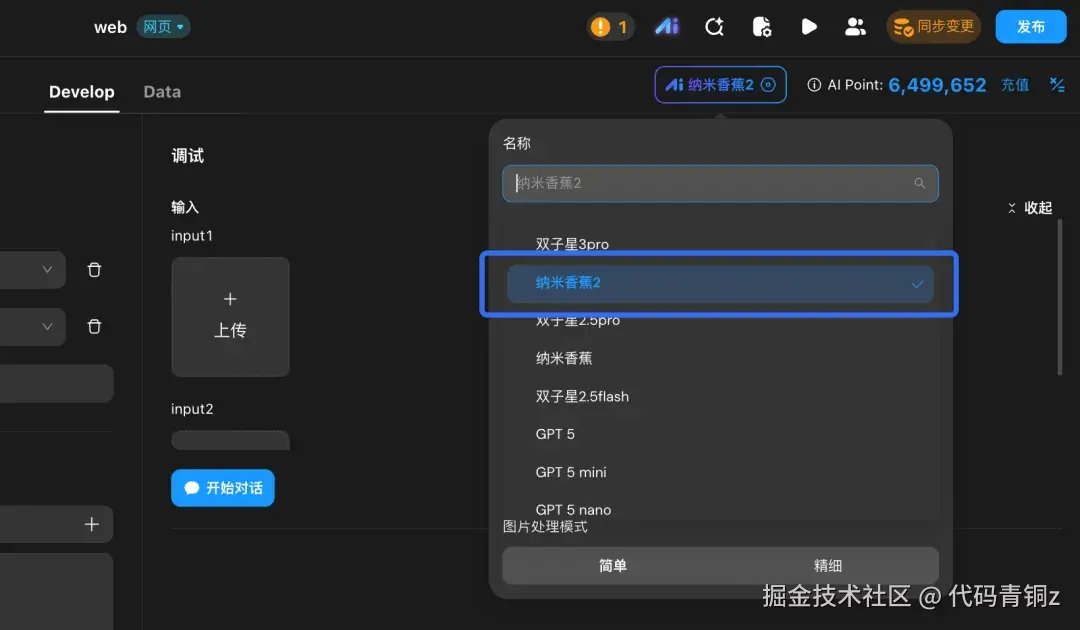
Task: Select GPT 5 mini from model list
Action: pyautogui.click(x=571, y=472)
